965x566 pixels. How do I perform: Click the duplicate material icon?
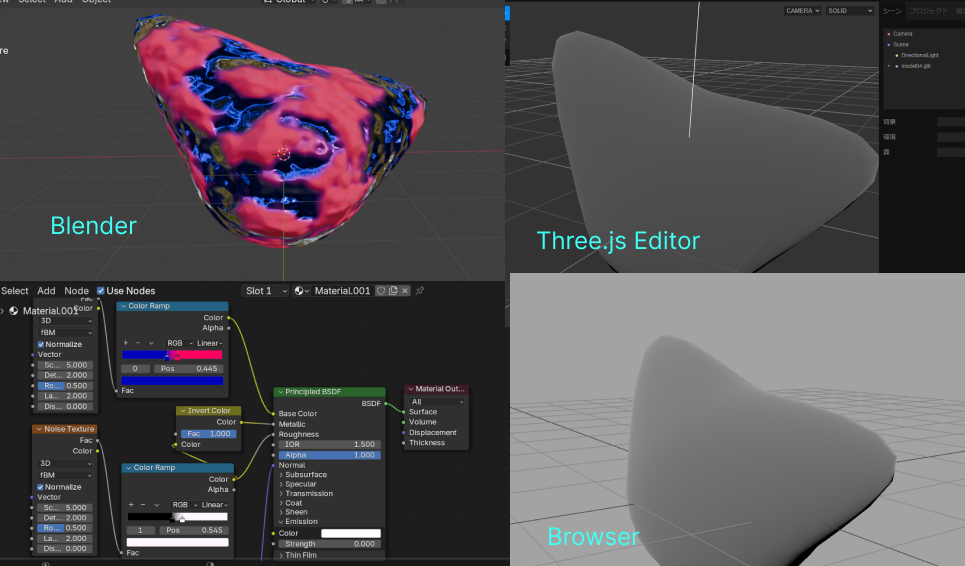point(393,291)
